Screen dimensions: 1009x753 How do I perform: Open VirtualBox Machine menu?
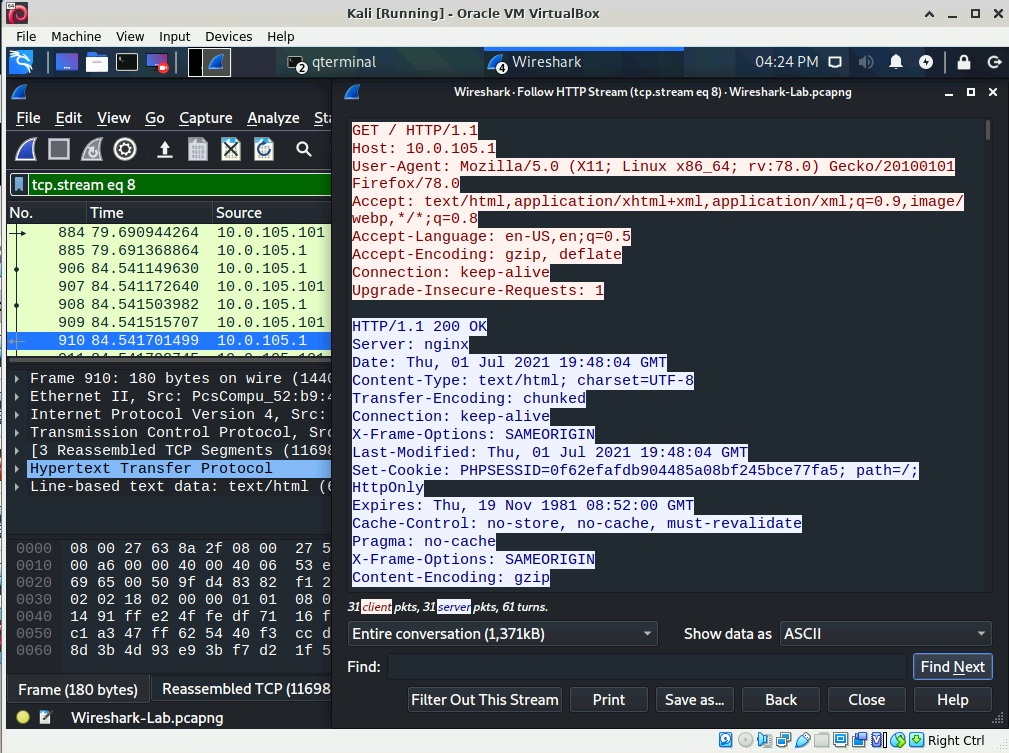[76, 37]
